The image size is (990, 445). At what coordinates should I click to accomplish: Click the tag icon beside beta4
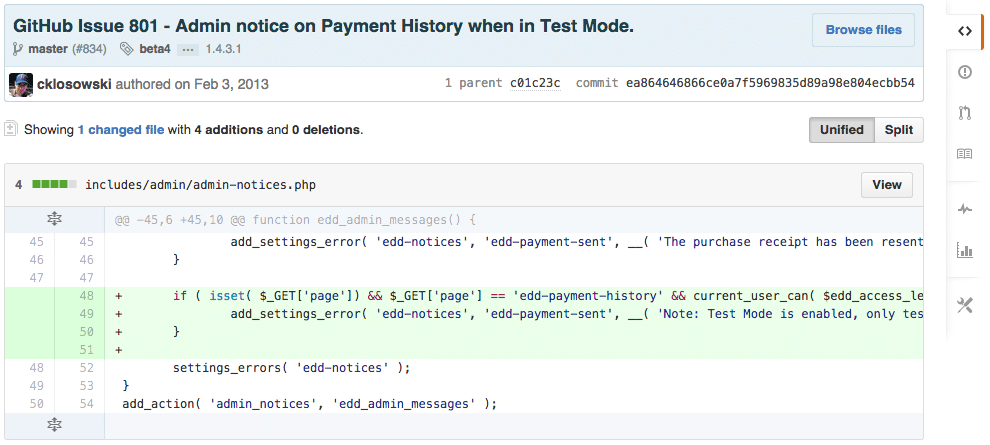127,49
